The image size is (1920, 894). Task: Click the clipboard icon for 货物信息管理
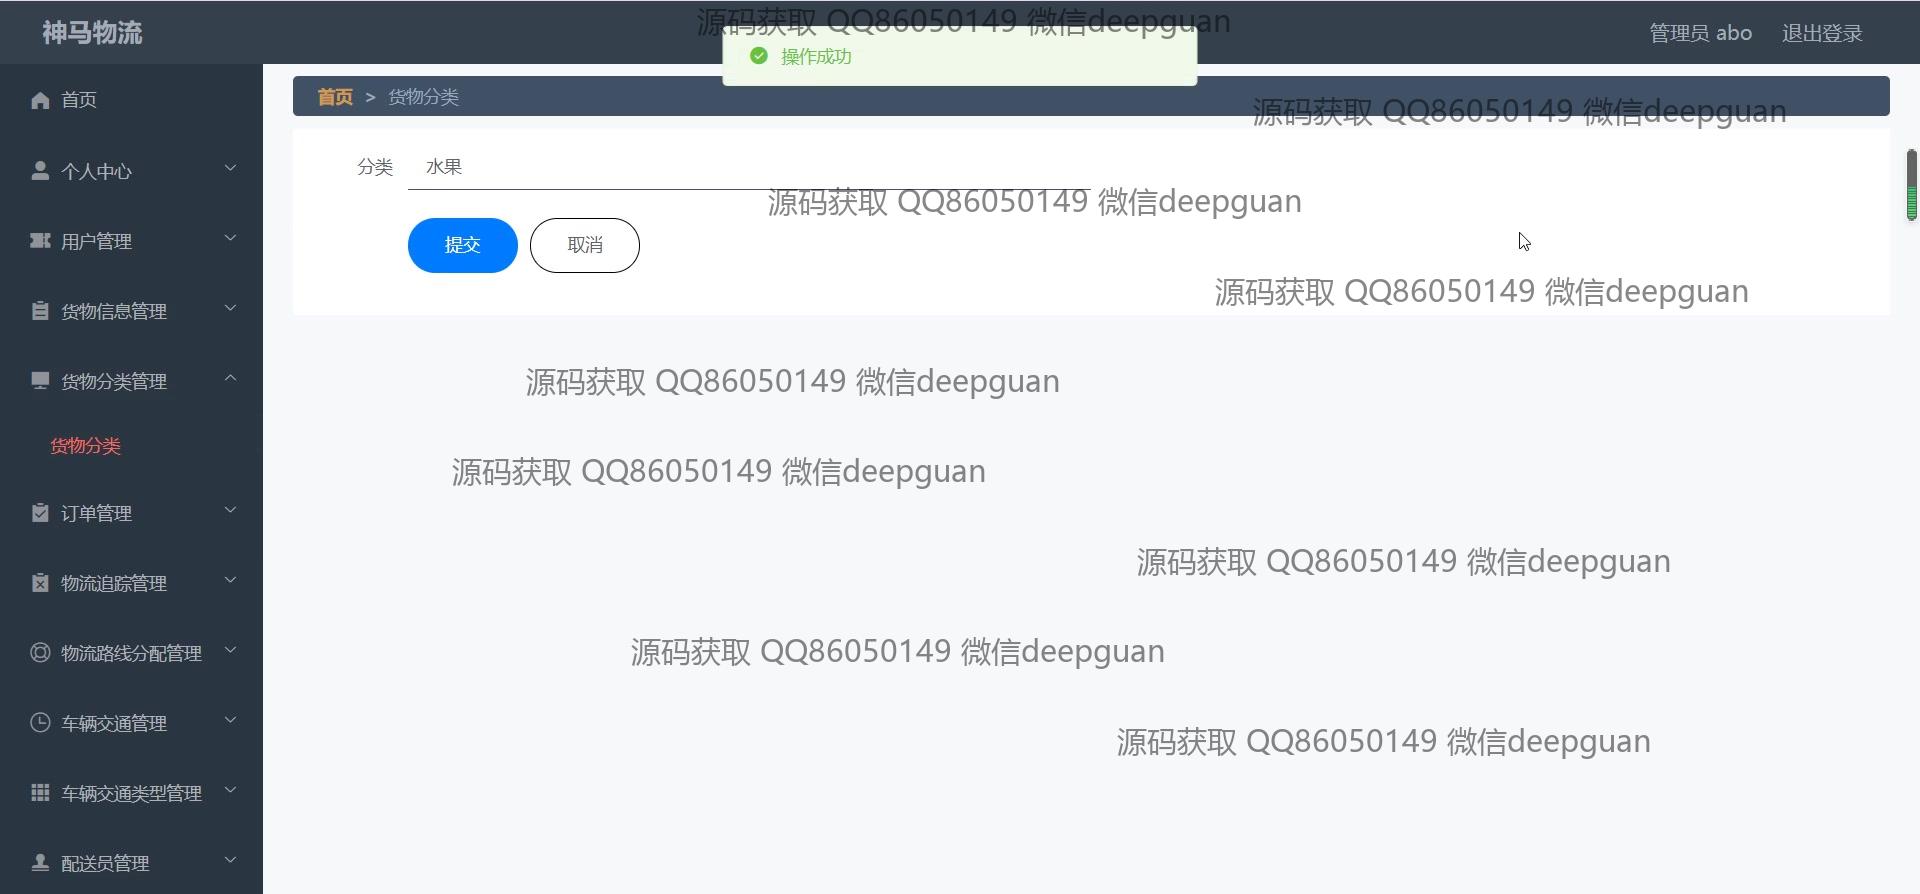(x=40, y=311)
